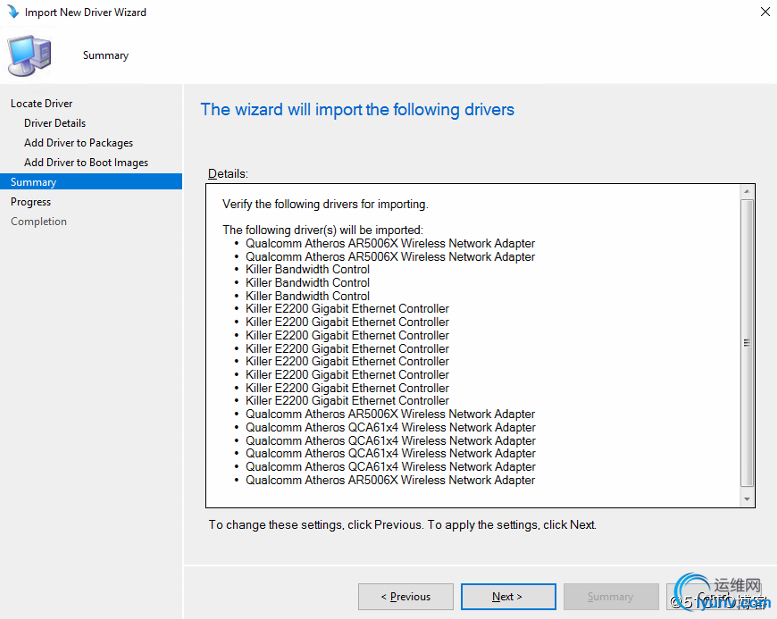Click the scroll down arrow in Details box
The width and height of the screenshot is (777, 619).
click(747, 499)
